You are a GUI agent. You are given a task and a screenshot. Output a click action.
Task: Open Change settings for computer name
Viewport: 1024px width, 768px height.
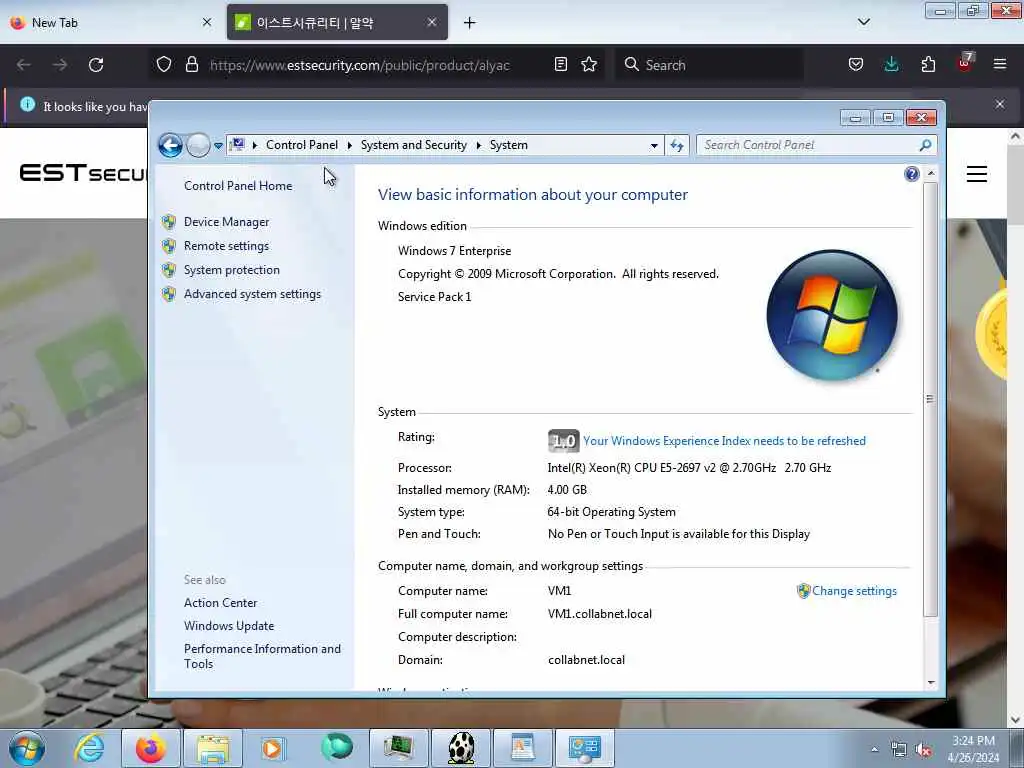(854, 591)
